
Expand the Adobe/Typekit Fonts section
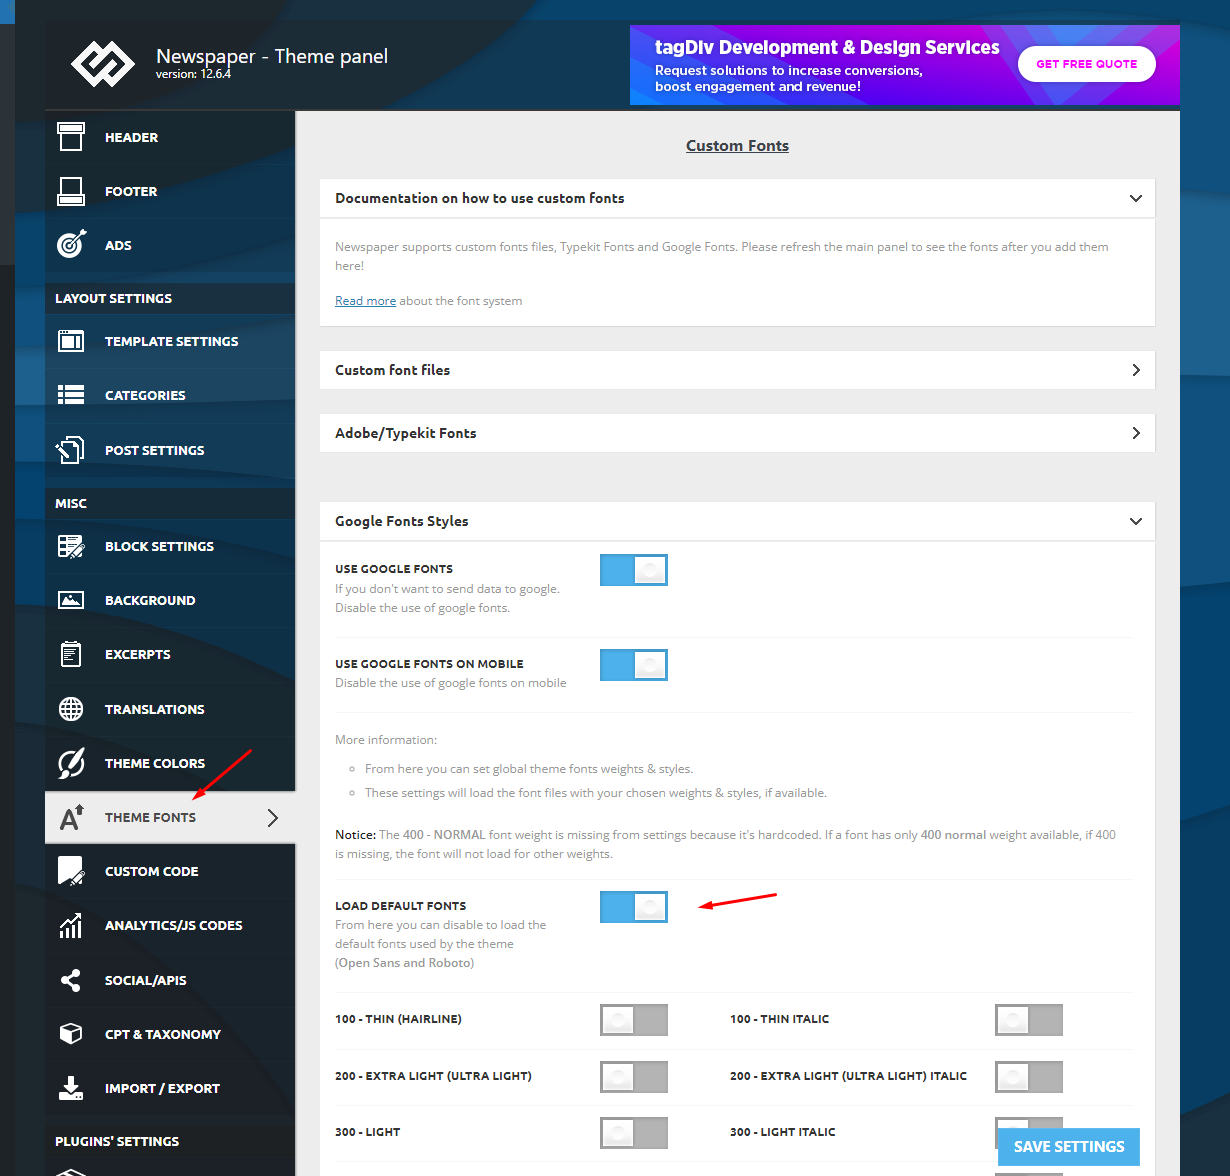[x=736, y=433]
